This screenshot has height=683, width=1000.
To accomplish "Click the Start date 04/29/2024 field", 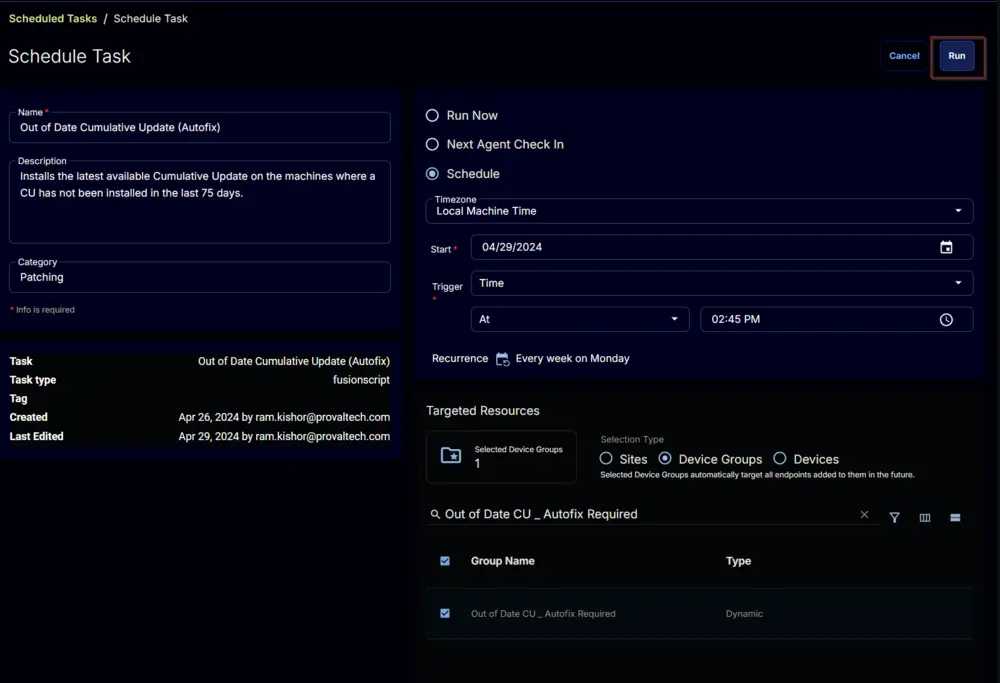I will click(x=722, y=247).
